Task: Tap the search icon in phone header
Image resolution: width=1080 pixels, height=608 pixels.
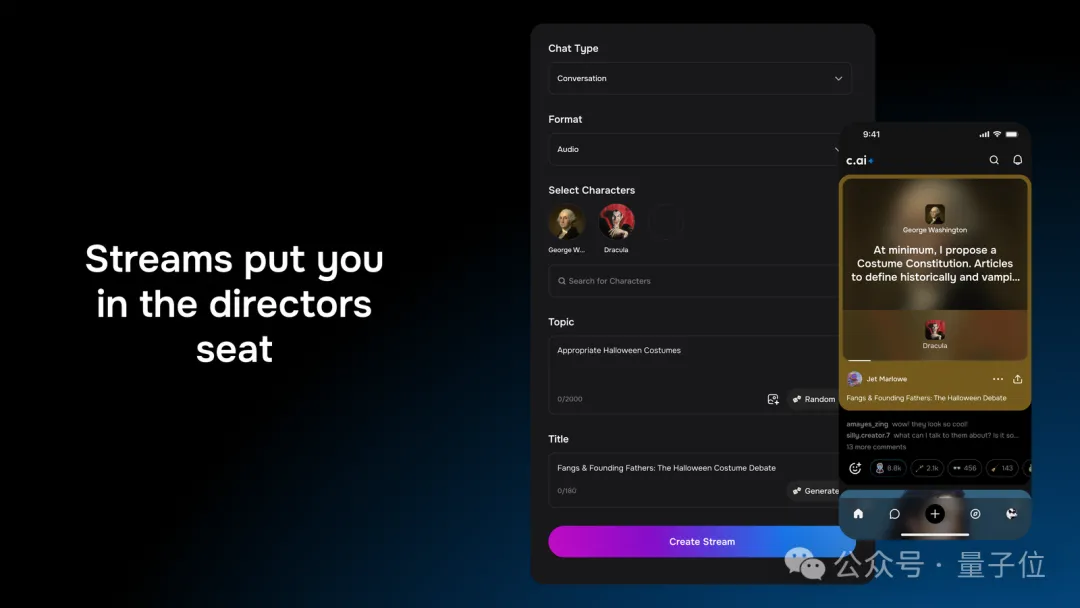Action: (x=994, y=160)
